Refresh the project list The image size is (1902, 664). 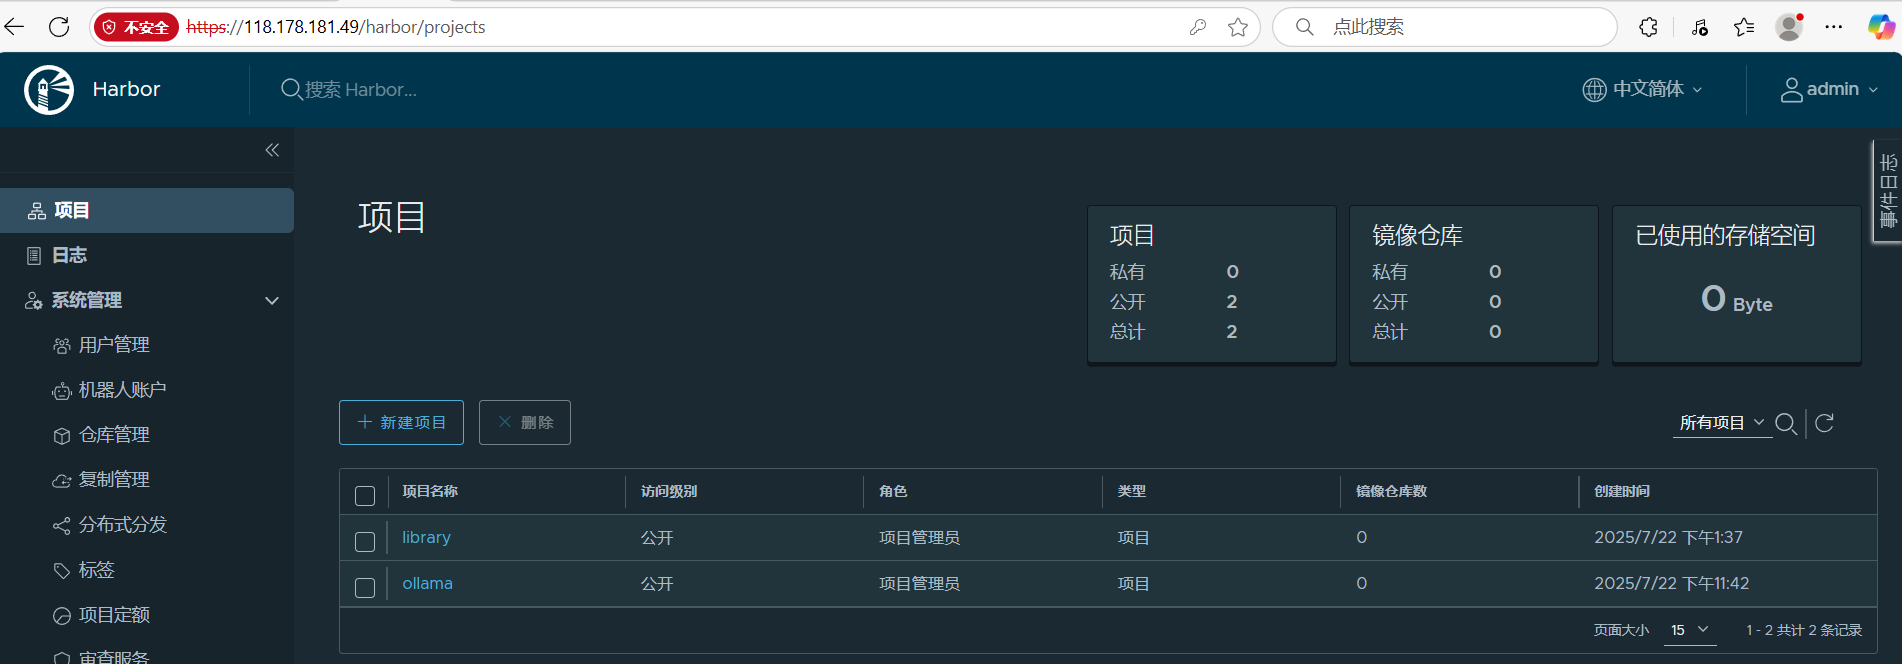pyautogui.click(x=1824, y=423)
